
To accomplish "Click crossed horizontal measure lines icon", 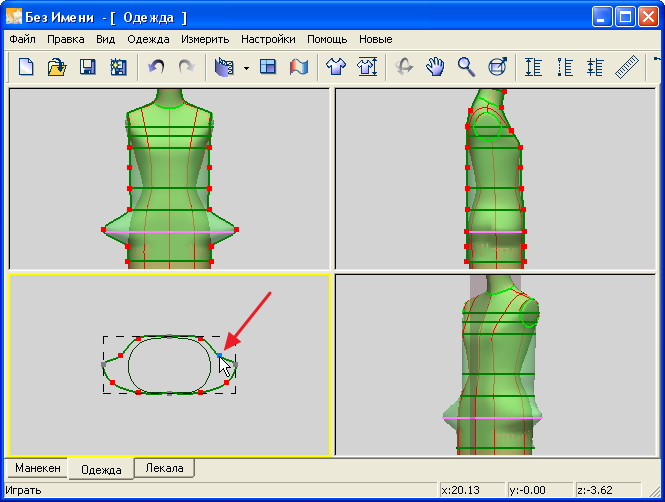I will tap(595, 67).
